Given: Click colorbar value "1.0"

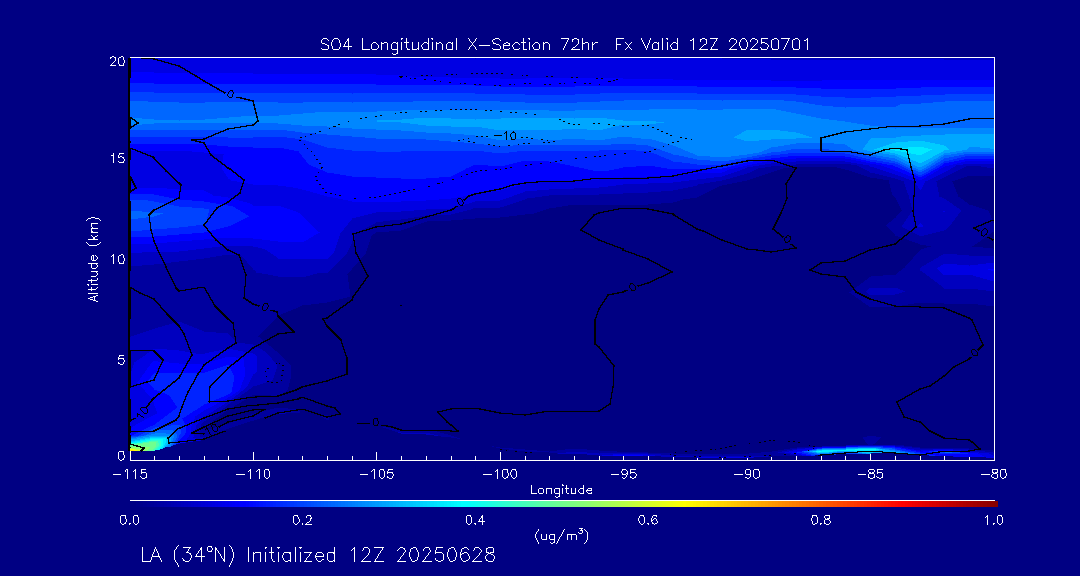Looking at the screenshot, I should click(x=994, y=521).
